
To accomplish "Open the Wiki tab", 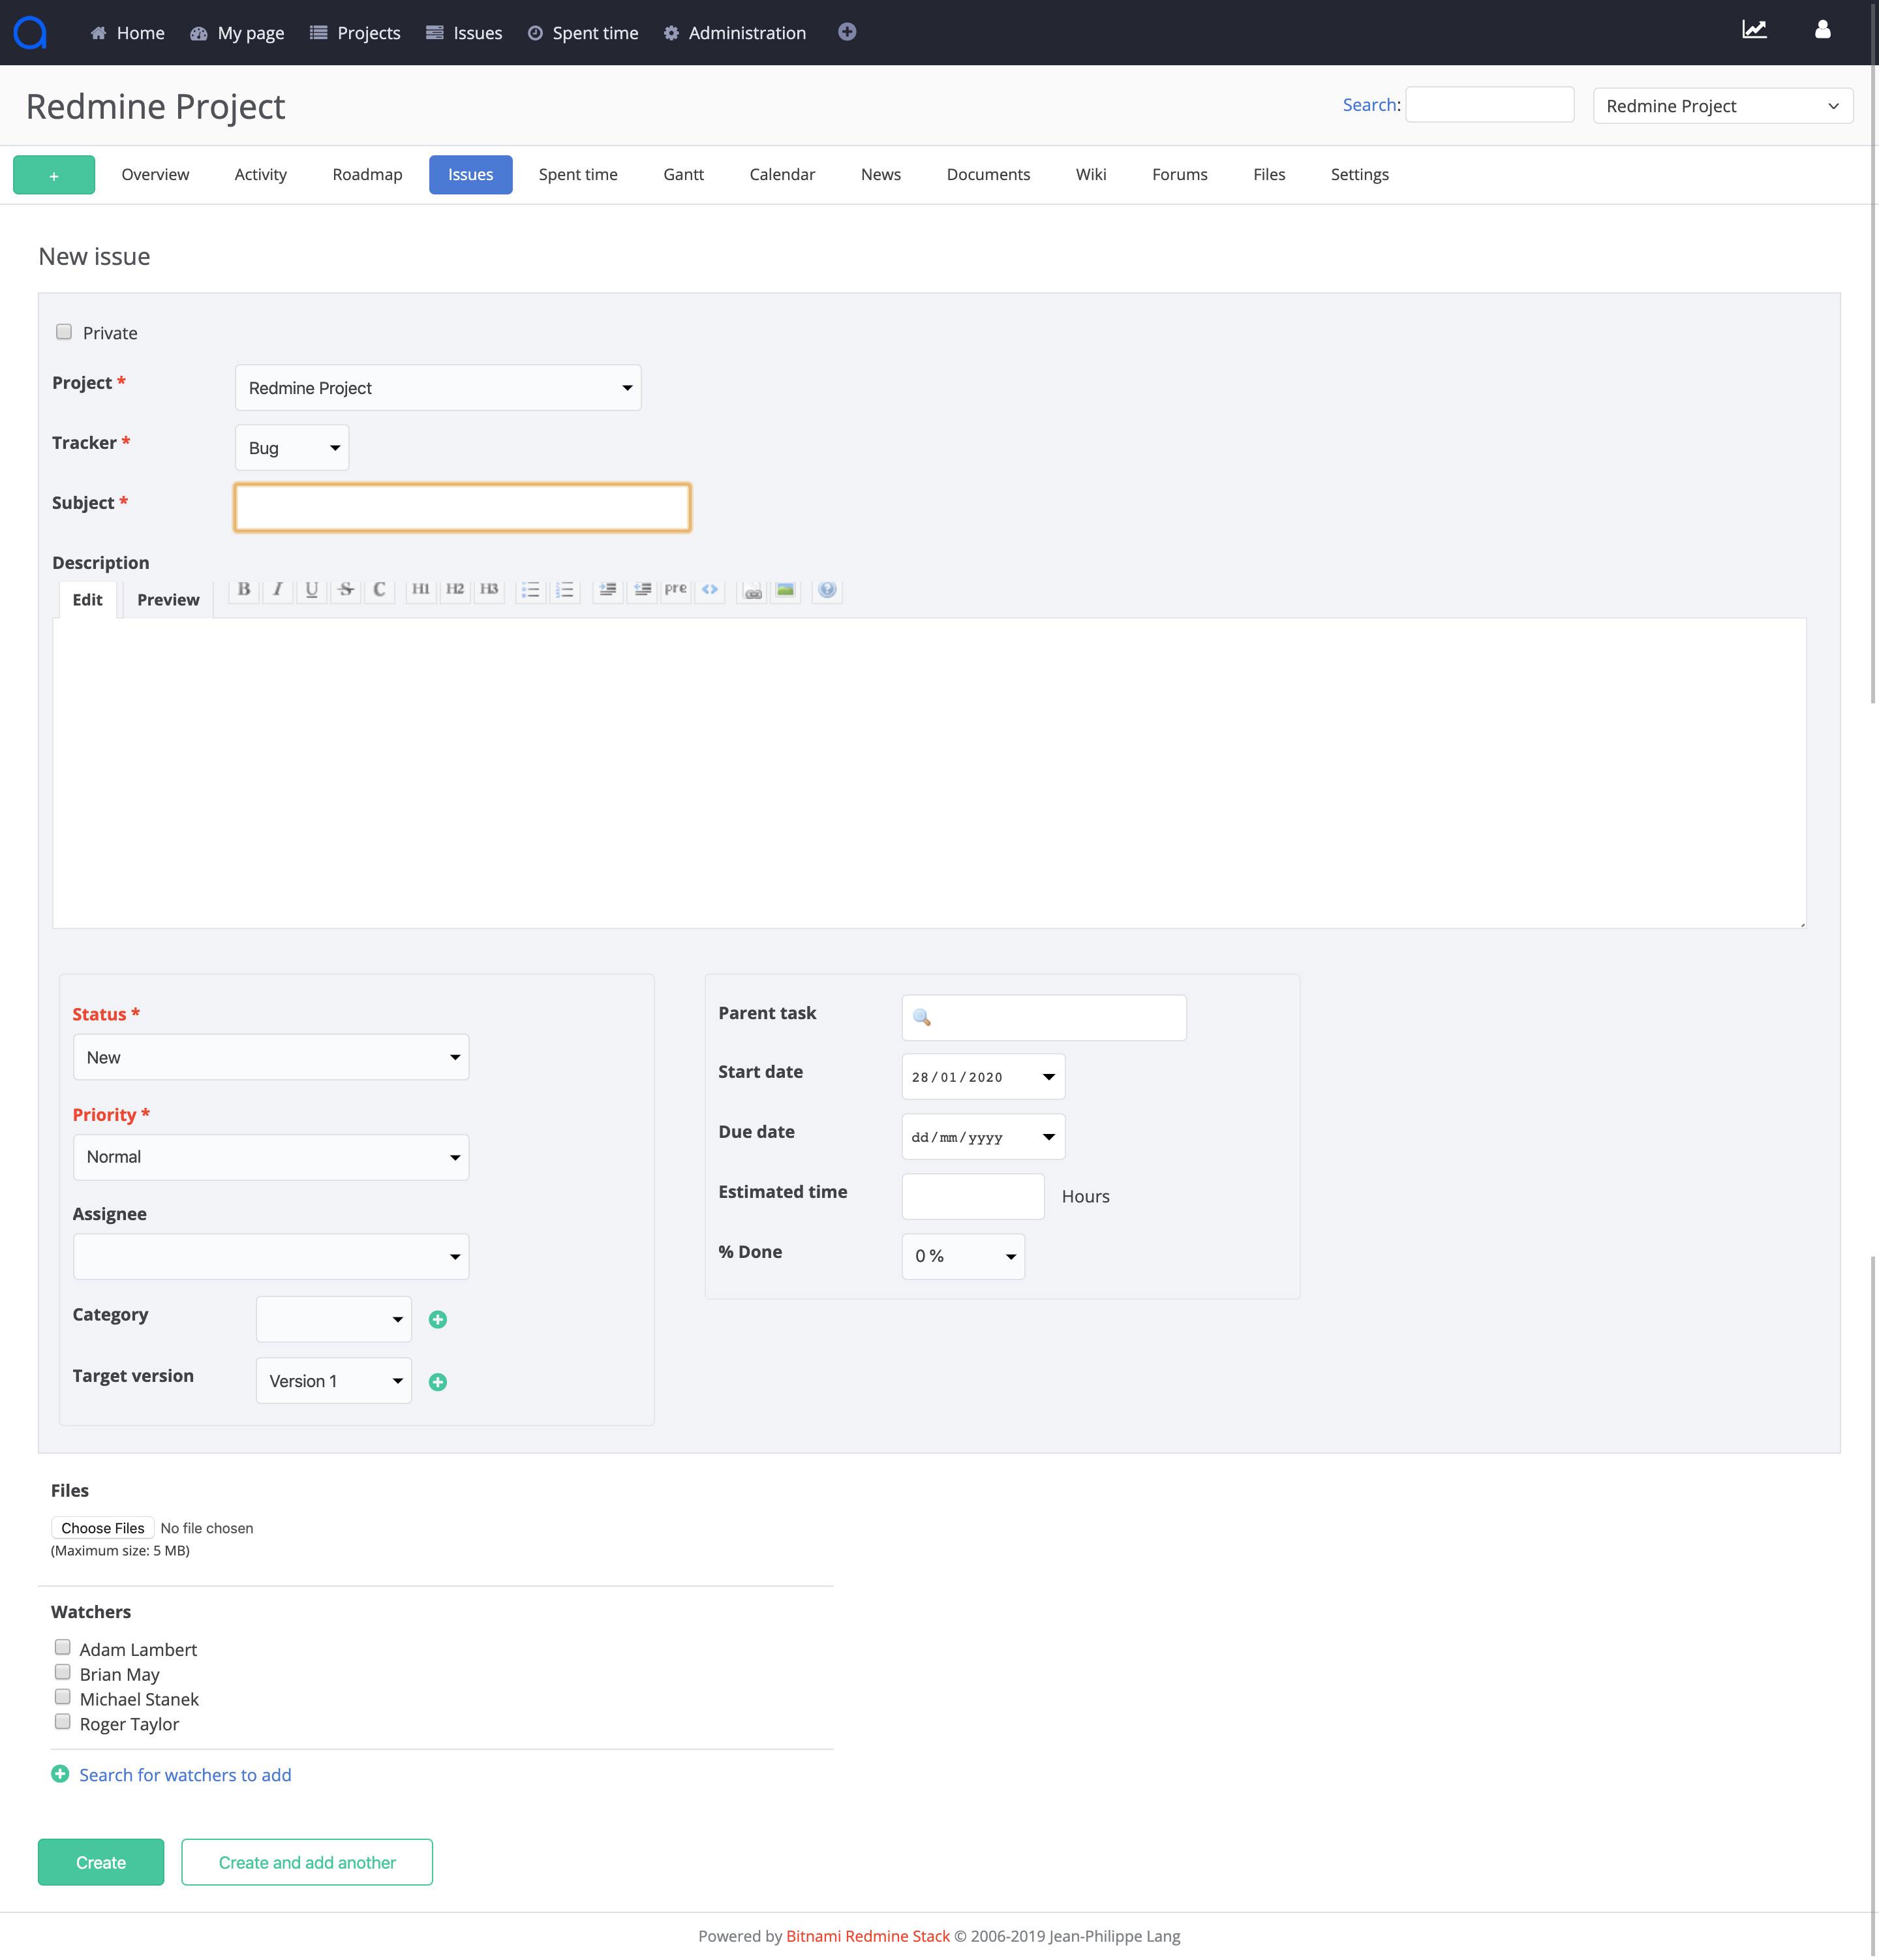I will (x=1091, y=174).
